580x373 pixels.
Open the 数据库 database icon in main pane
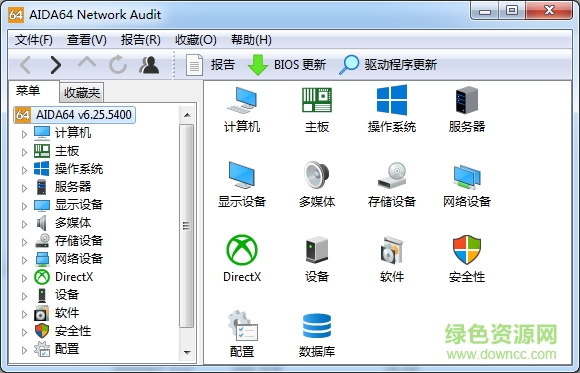[317, 326]
